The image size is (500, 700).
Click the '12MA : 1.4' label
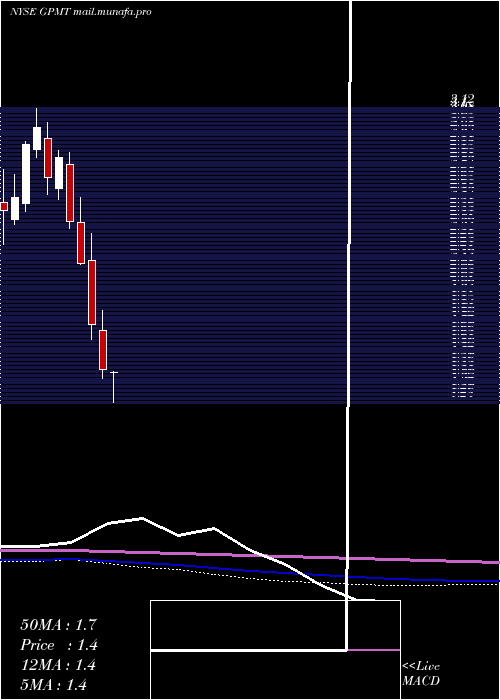click(x=58, y=665)
